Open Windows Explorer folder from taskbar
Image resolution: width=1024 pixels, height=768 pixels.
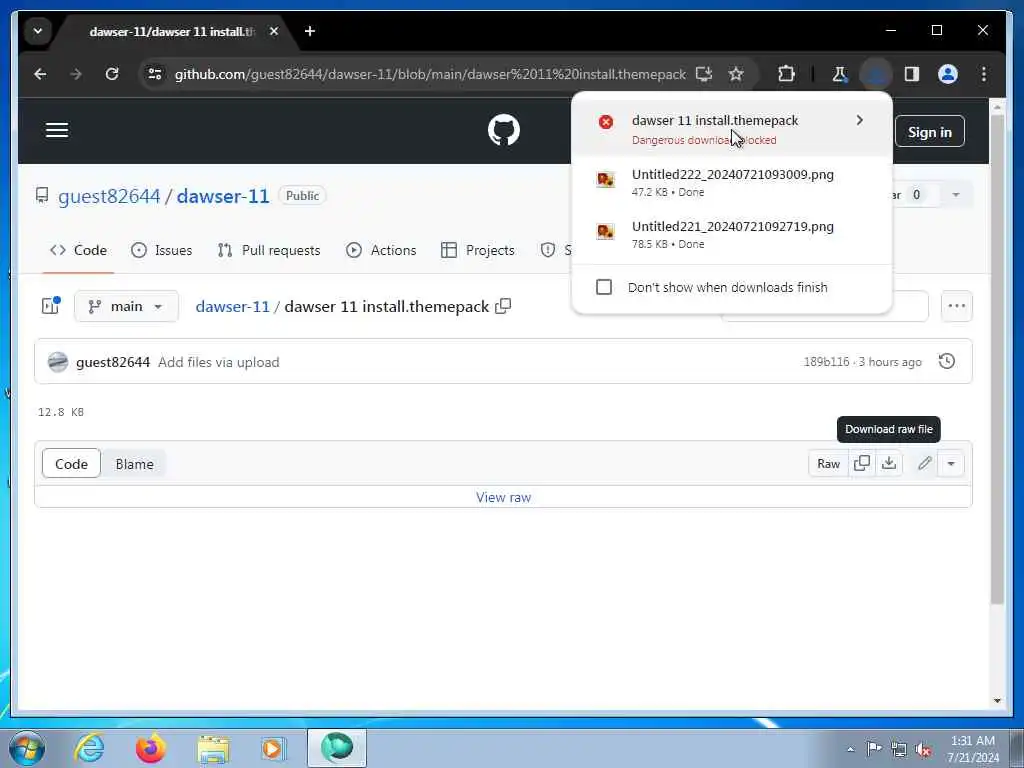tap(213, 748)
